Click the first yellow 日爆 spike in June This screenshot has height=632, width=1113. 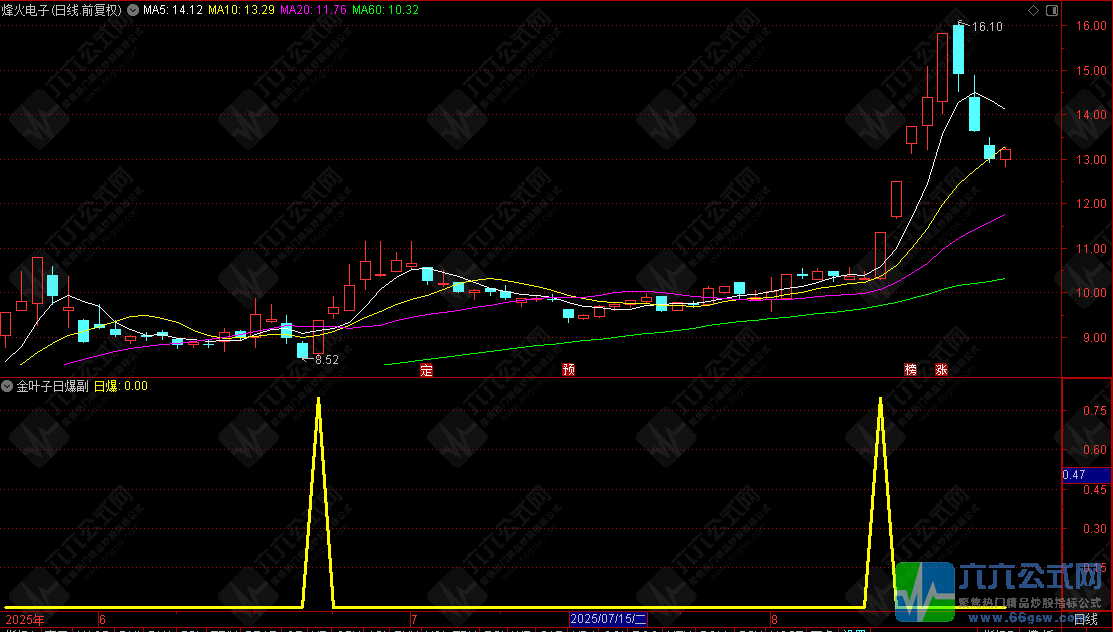(319, 502)
